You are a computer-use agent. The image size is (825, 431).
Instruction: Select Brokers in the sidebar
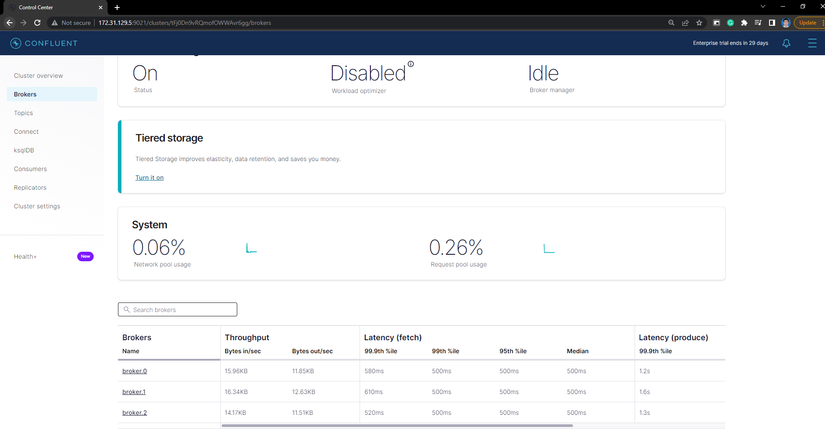[52, 94]
